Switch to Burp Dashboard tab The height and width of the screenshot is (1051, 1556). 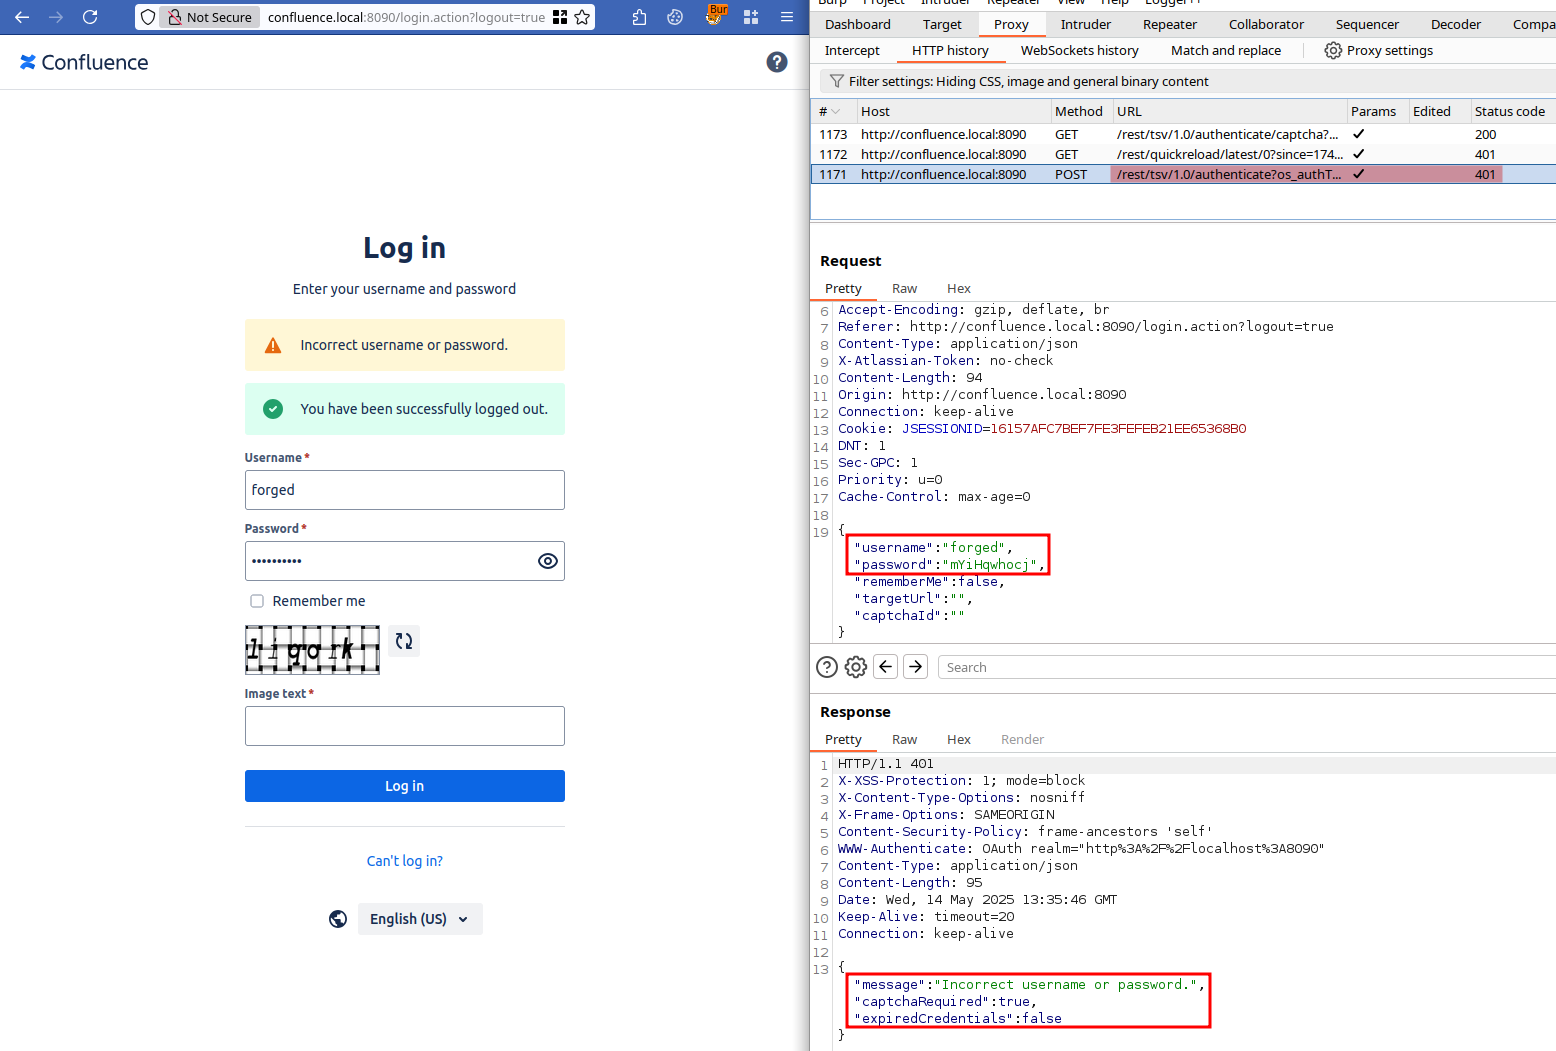click(x=858, y=24)
